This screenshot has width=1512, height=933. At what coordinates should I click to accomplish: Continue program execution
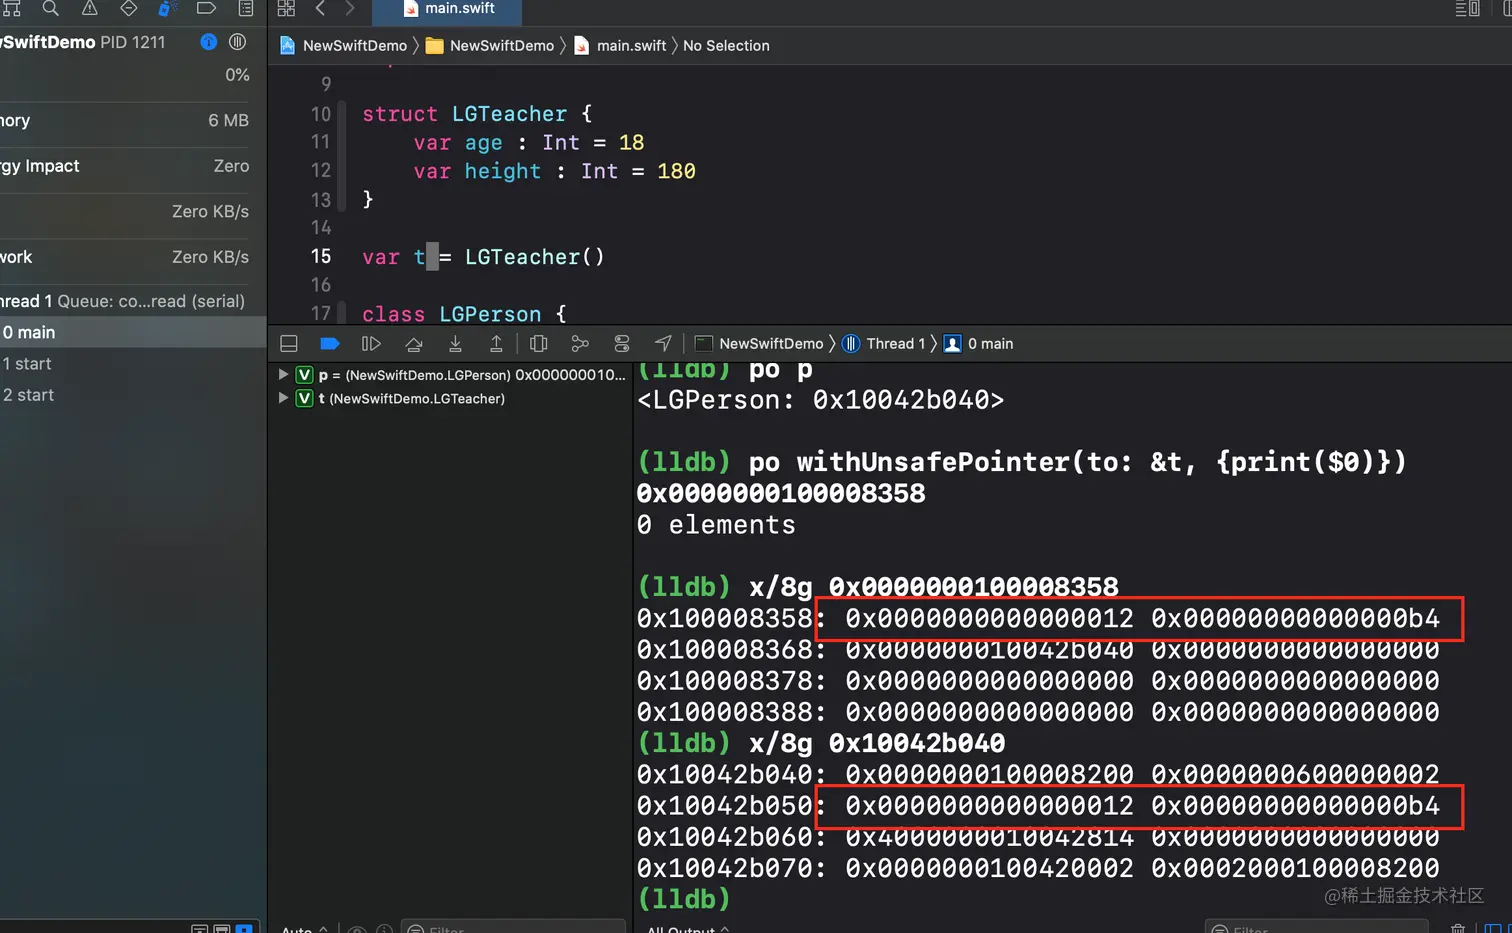[x=371, y=344]
